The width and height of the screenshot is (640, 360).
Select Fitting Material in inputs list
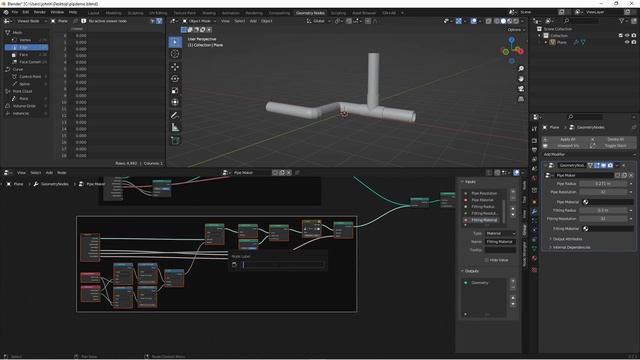coord(484,220)
